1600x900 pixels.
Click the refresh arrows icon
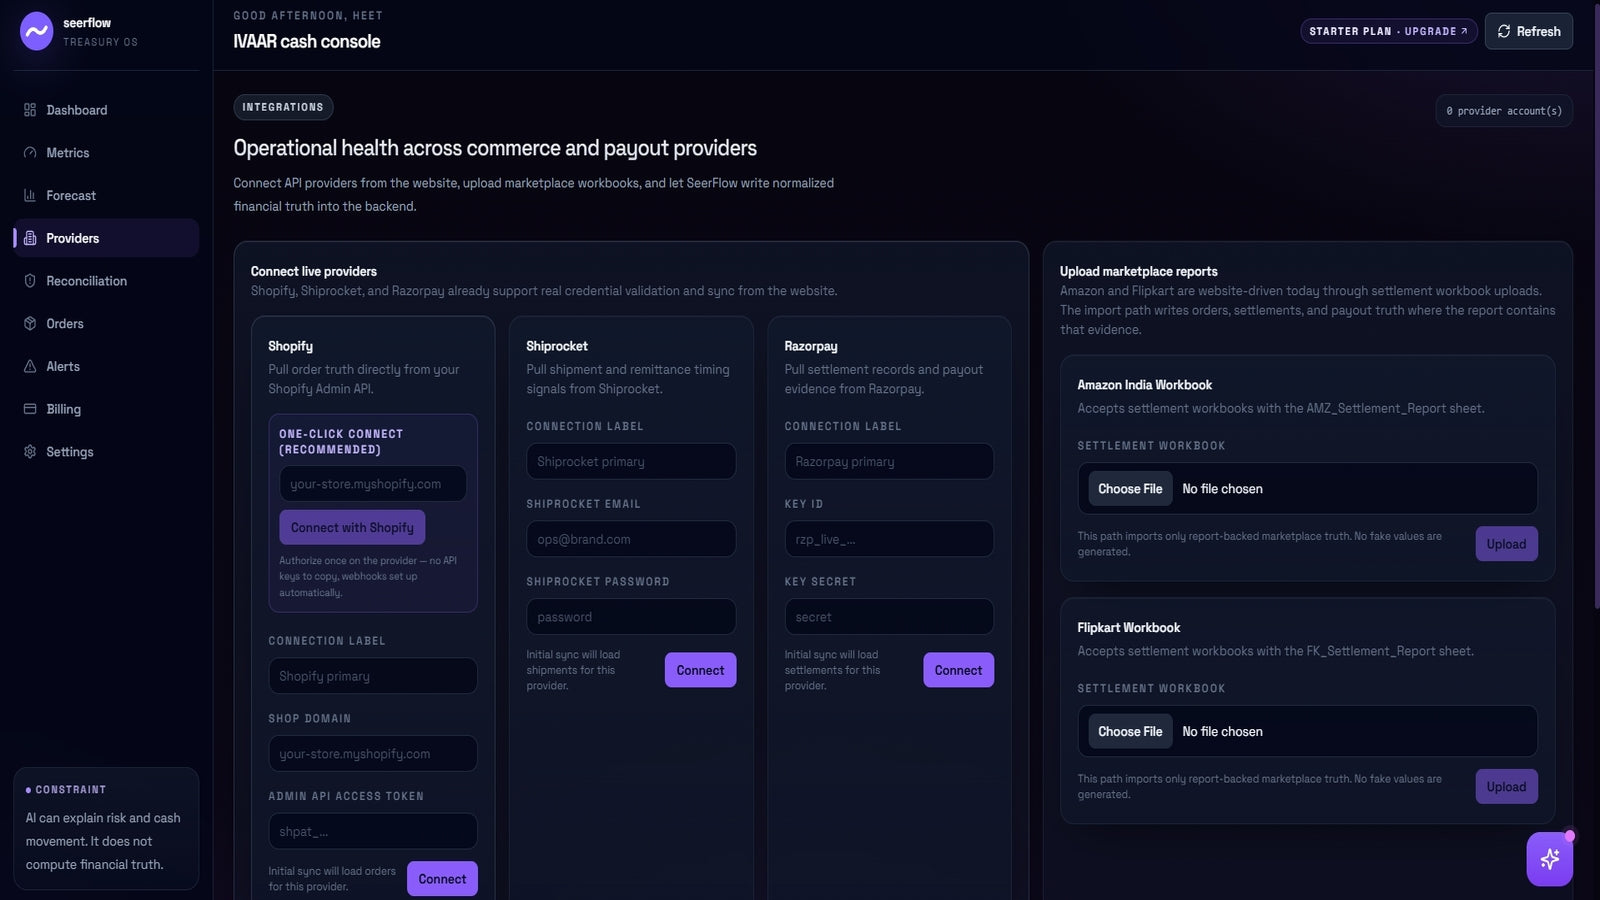point(1504,31)
